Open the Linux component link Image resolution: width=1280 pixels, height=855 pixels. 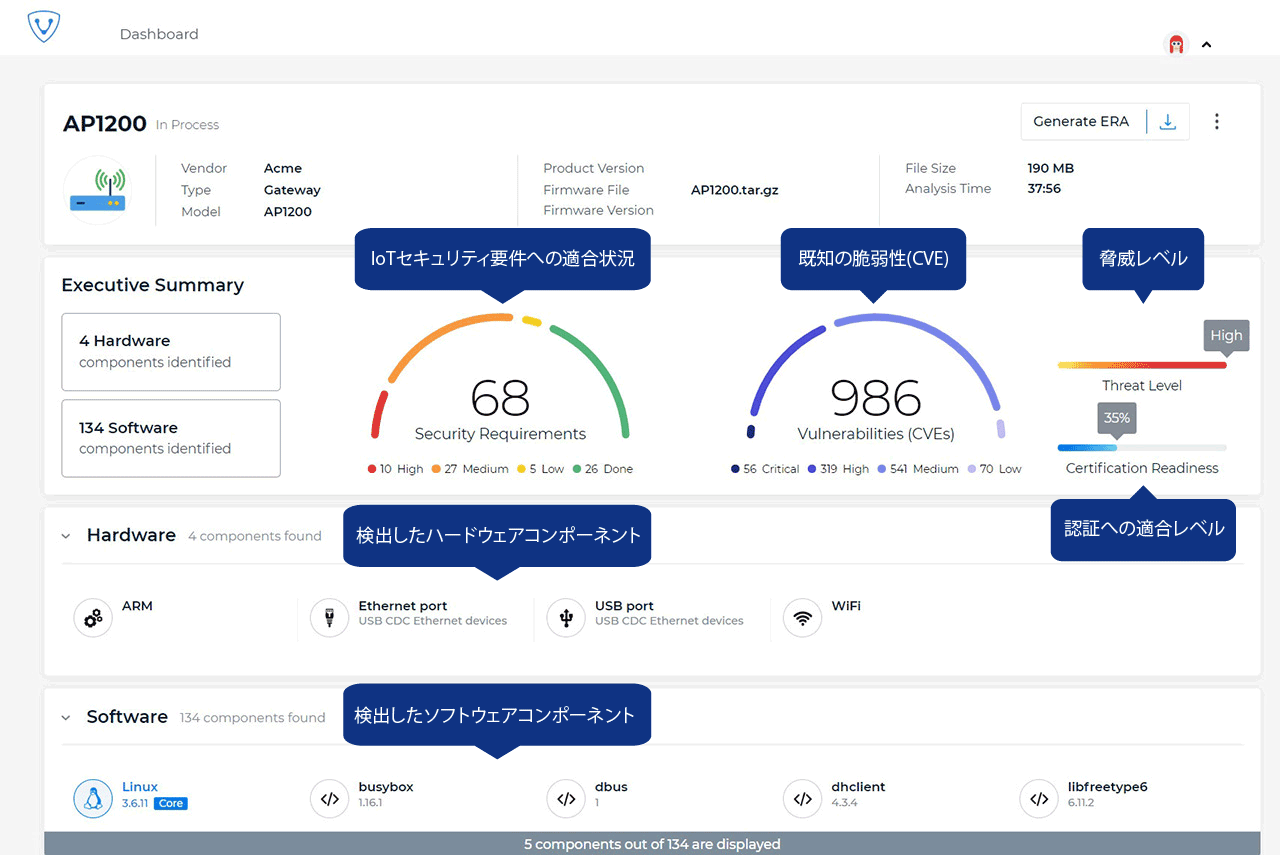[140, 787]
